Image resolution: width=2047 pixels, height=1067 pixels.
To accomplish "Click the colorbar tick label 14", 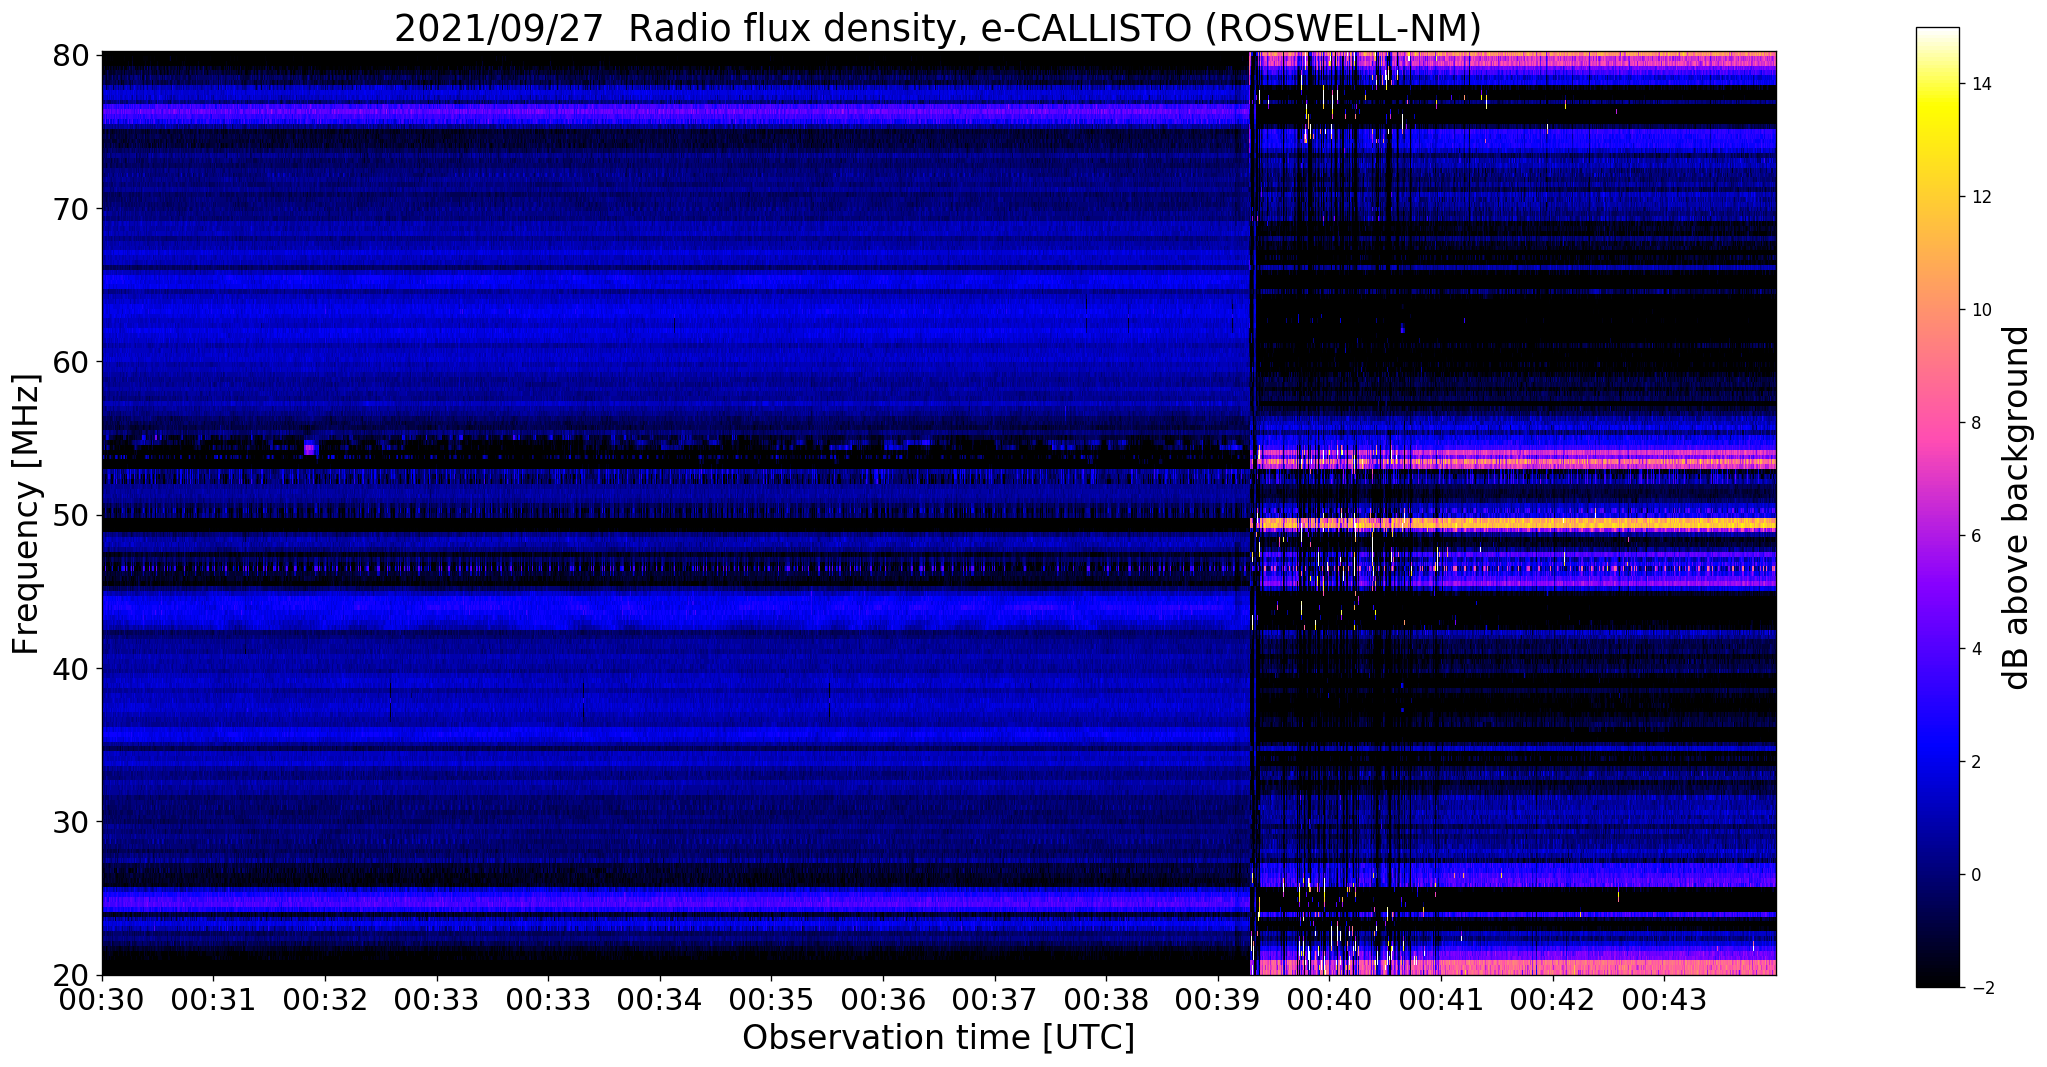I will coord(1981,84).
